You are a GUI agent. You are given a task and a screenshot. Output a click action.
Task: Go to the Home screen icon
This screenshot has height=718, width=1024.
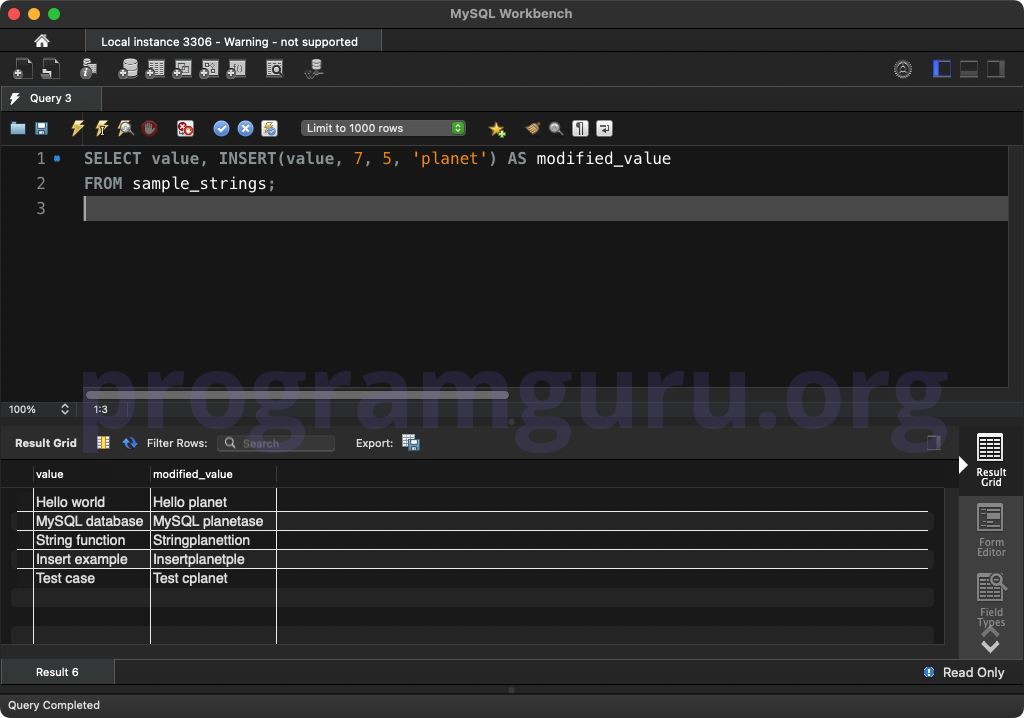point(42,41)
